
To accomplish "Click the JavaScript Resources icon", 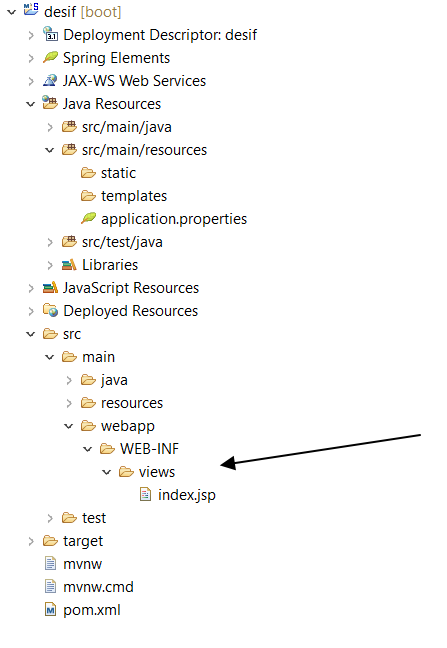I will tap(50, 288).
